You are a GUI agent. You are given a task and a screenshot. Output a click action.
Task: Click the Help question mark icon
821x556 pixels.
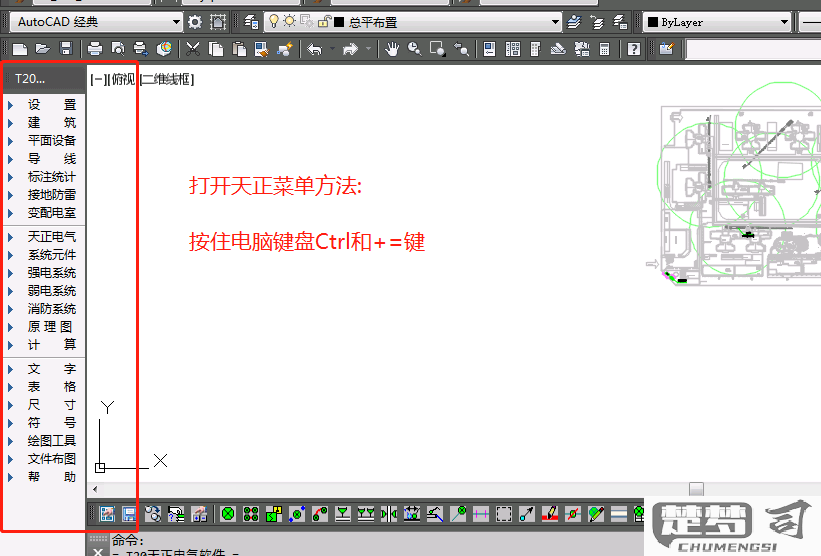pyautogui.click(x=634, y=49)
